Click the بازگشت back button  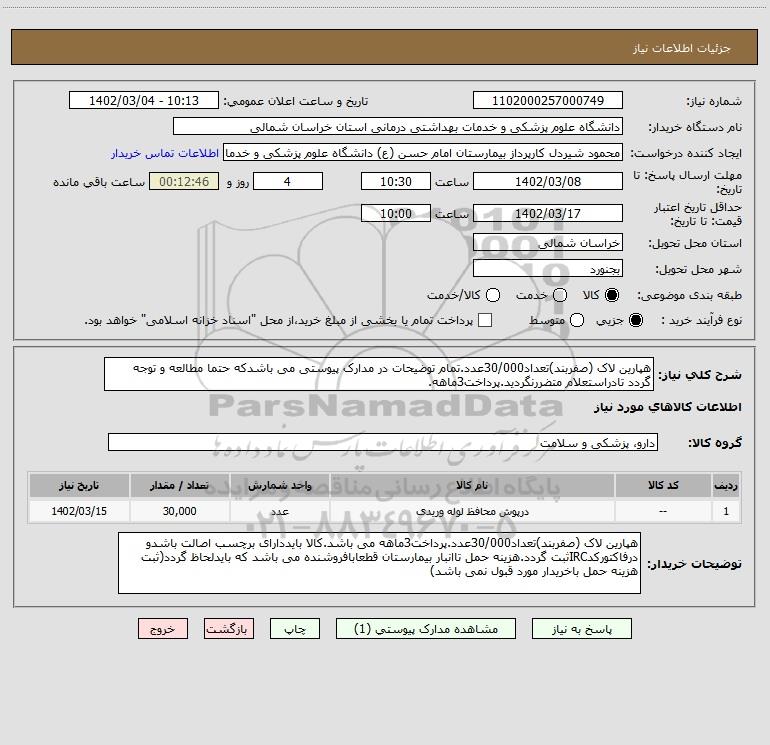[x=229, y=629]
